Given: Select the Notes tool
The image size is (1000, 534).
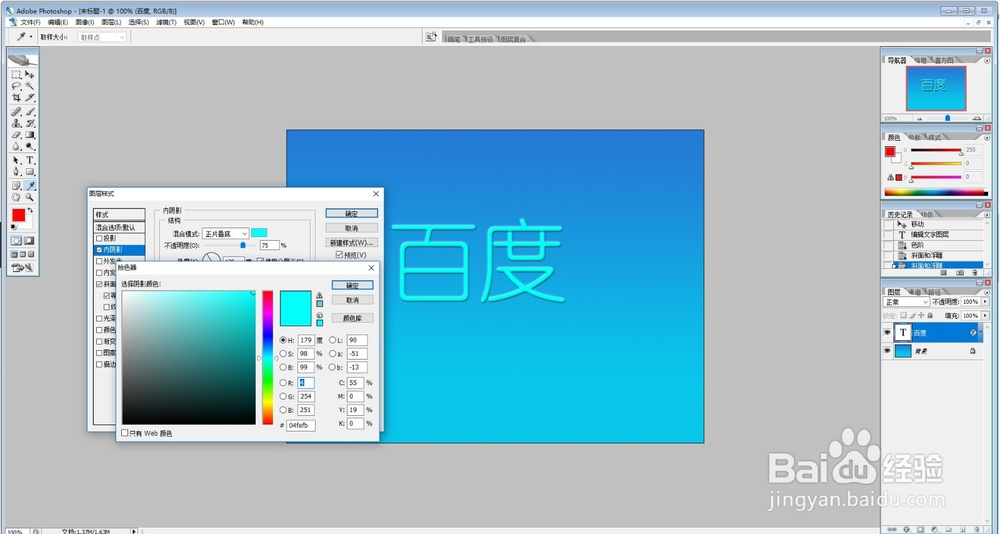Looking at the screenshot, I should point(17,186).
